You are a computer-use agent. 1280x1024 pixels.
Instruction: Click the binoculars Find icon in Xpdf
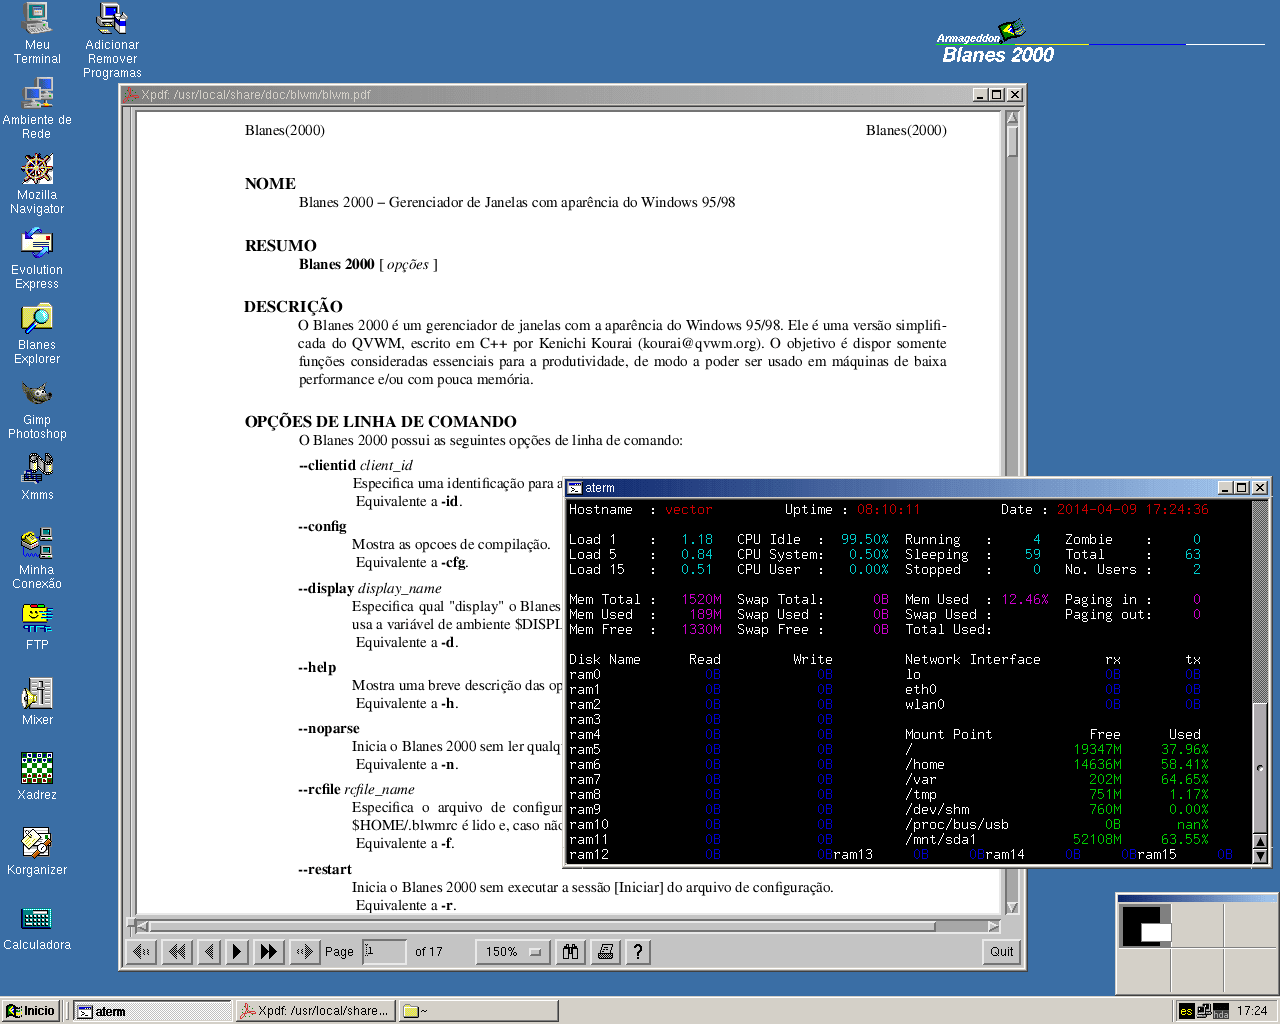(x=570, y=952)
